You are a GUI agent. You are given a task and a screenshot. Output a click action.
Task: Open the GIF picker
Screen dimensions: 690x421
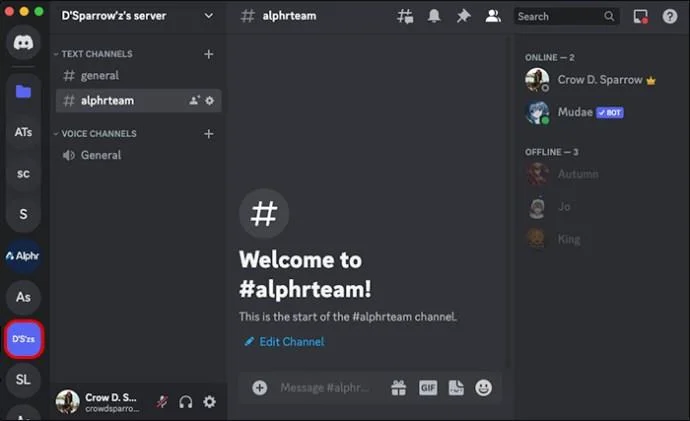pyautogui.click(x=428, y=388)
